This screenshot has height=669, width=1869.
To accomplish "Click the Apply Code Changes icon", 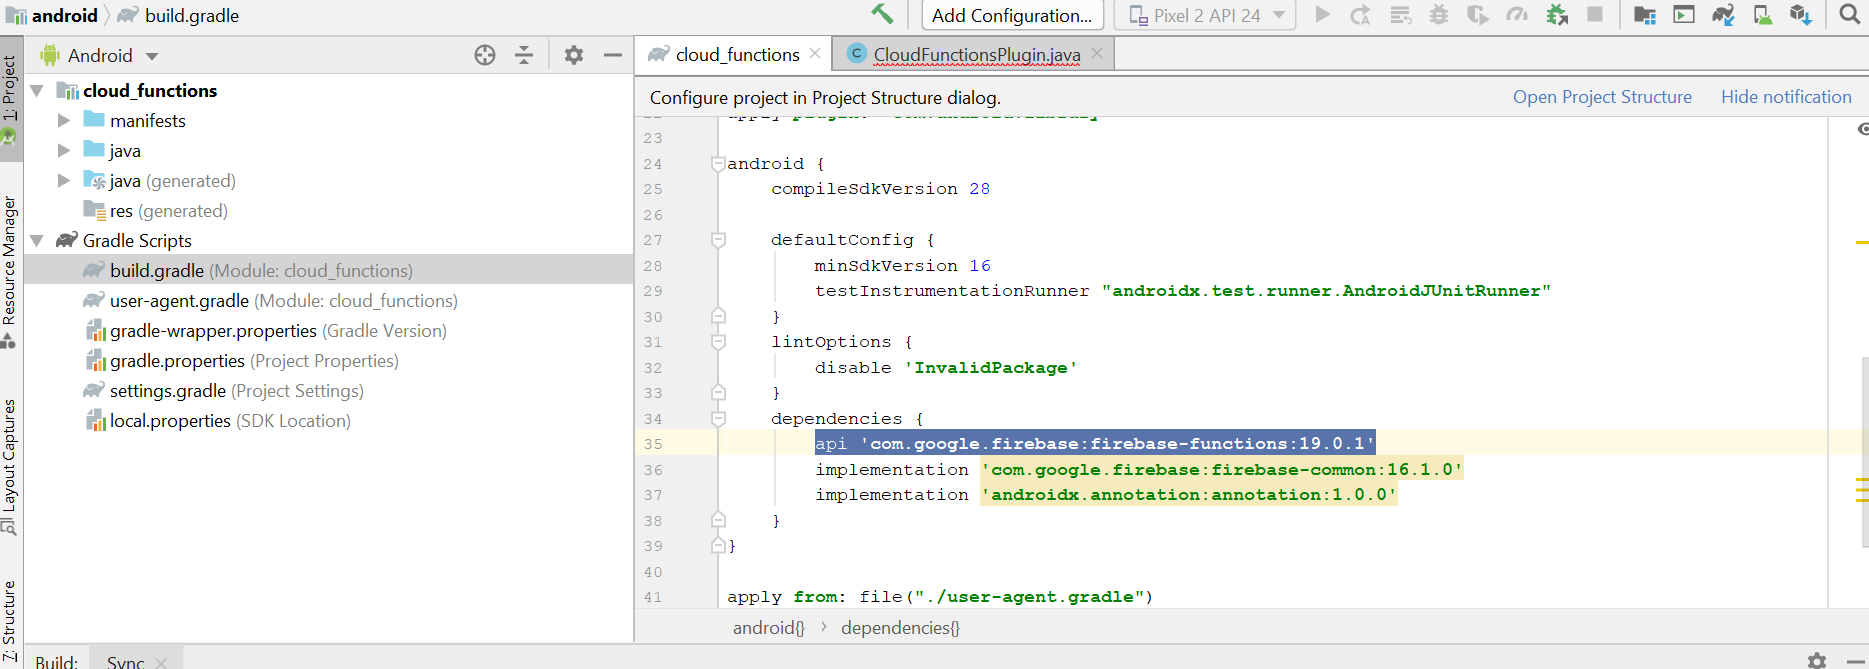I will coord(1400,15).
